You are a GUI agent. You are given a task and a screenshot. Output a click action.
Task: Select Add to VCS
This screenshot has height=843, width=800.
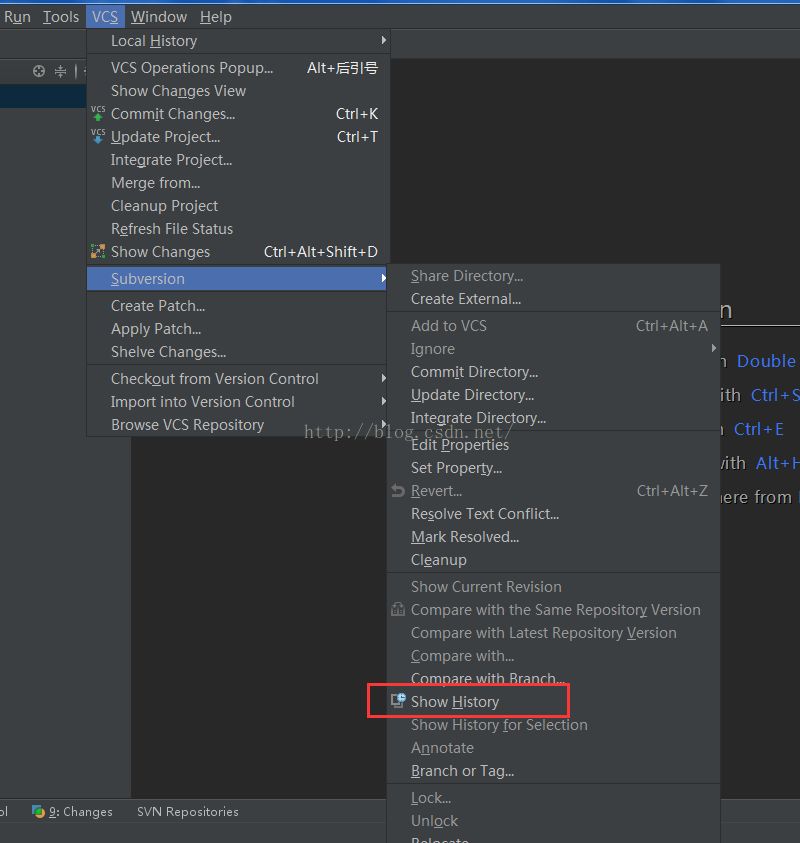[x=553, y=326]
